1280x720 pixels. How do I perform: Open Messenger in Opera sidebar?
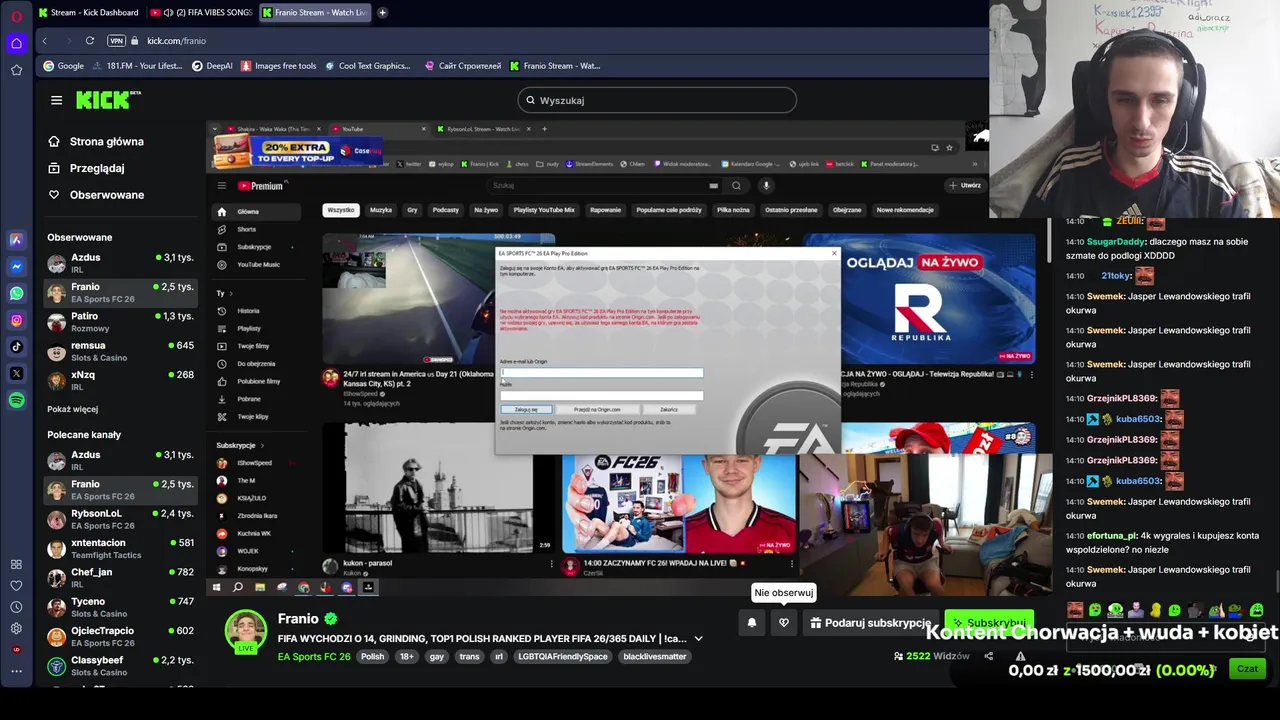(x=16, y=267)
